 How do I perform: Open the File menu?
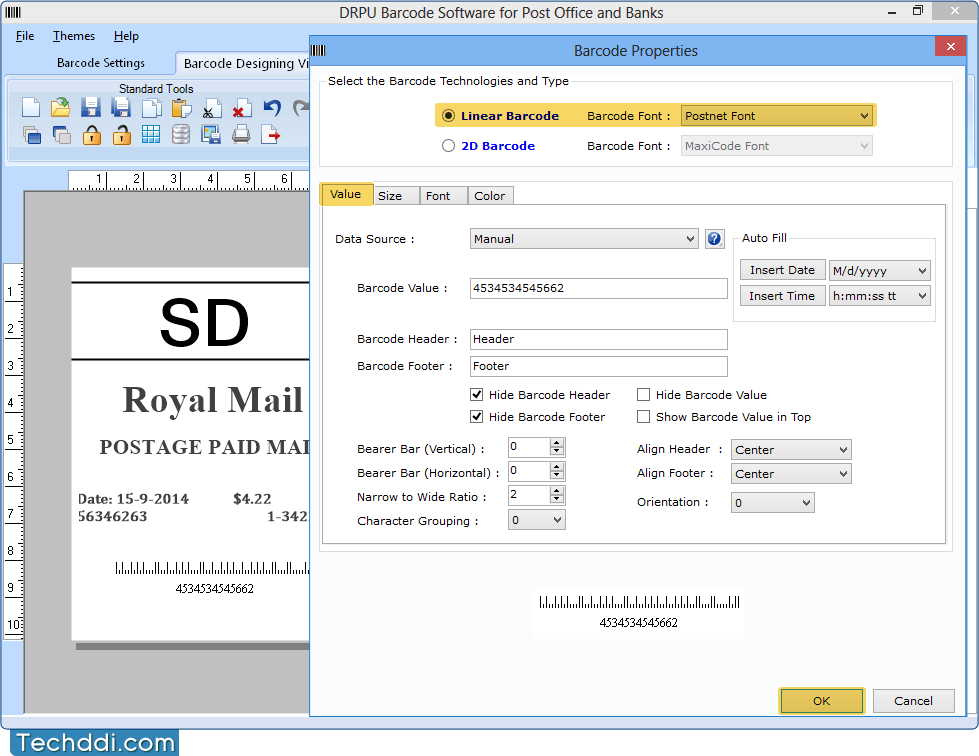[x=25, y=36]
